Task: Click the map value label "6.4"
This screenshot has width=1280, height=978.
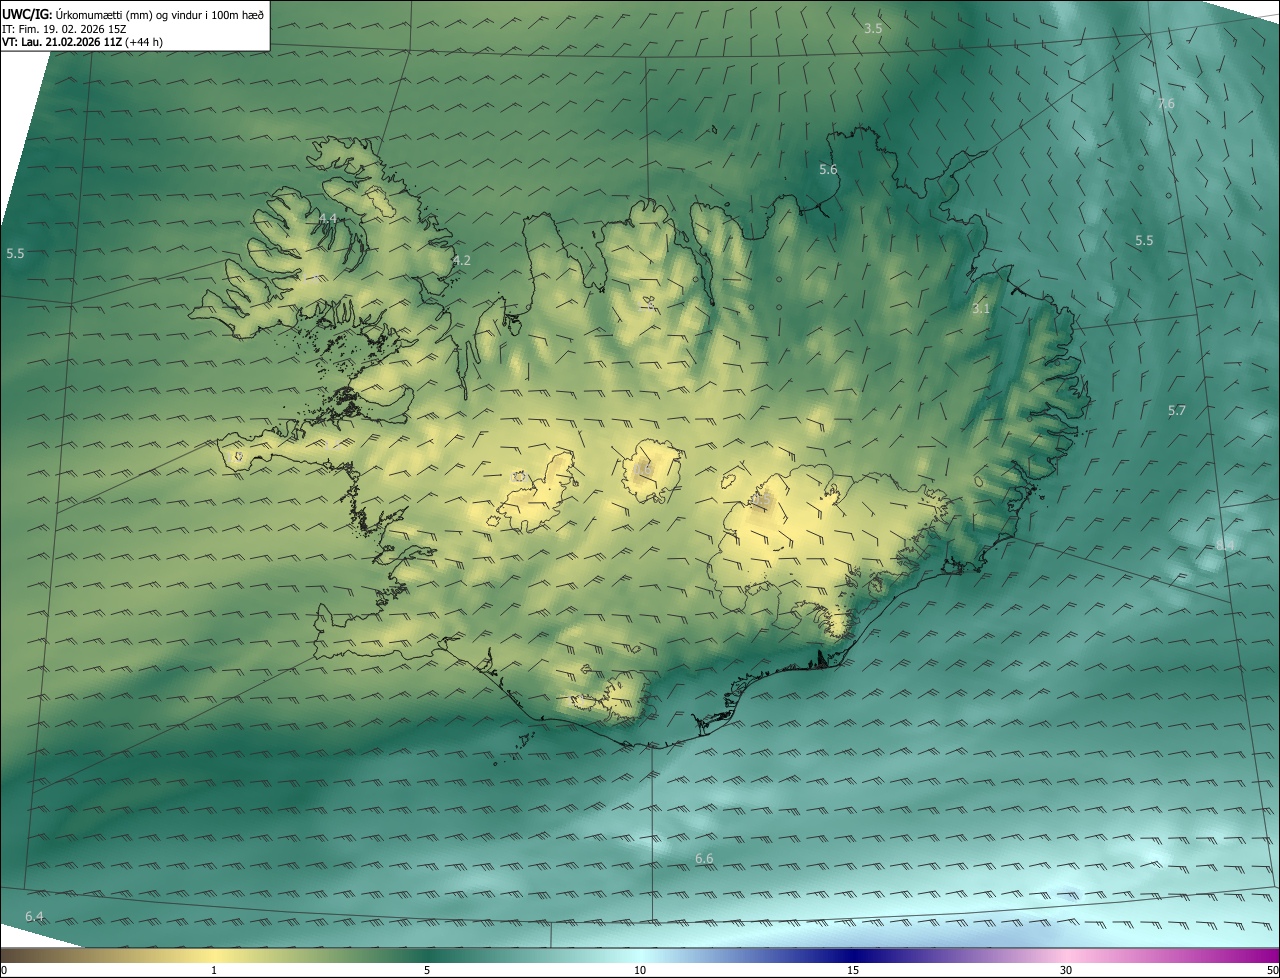Action: pyautogui.click(x=34, y=917)
